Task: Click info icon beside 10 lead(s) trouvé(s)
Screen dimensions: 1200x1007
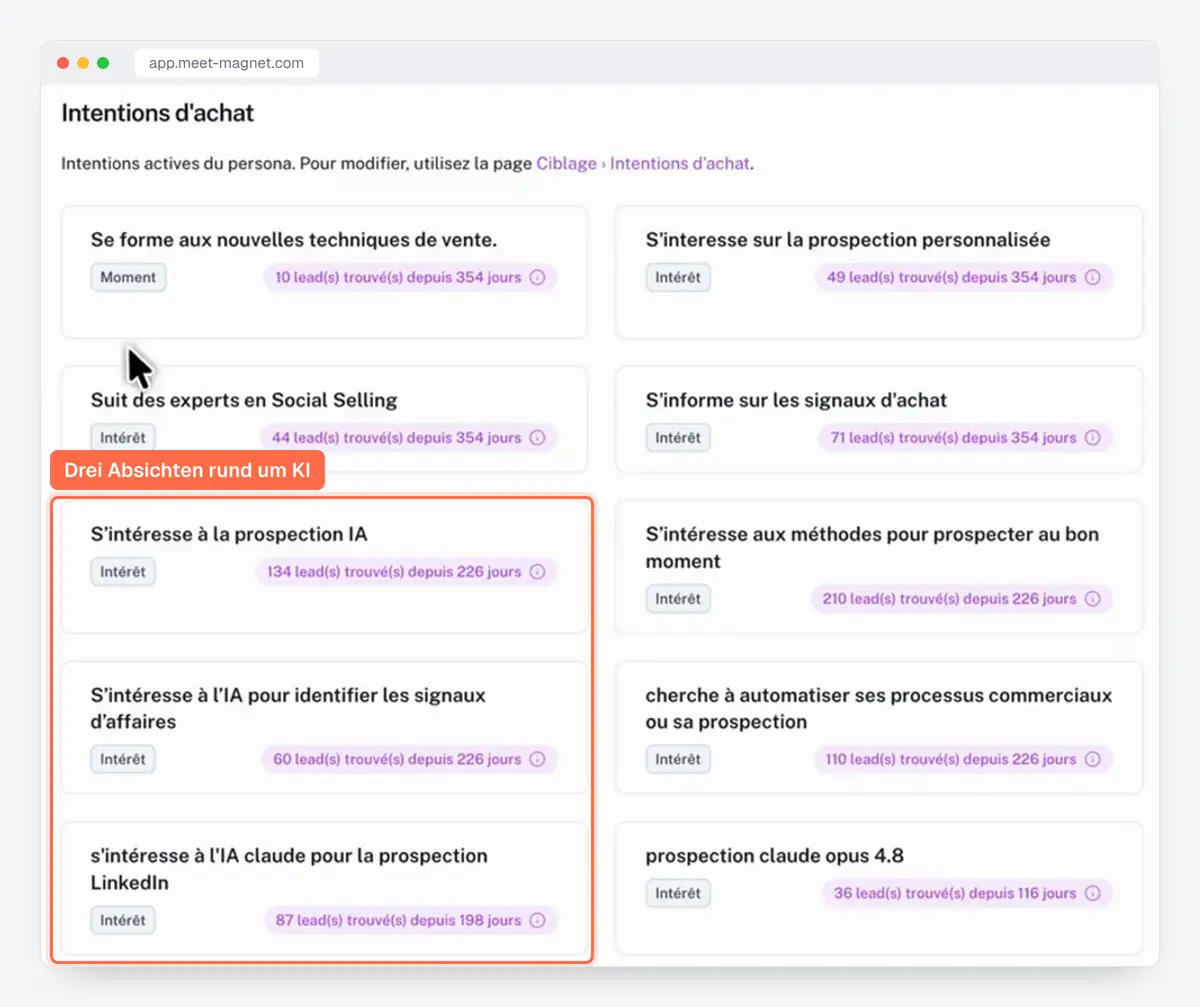Action: pyautogui.click(x=537, y=277)
